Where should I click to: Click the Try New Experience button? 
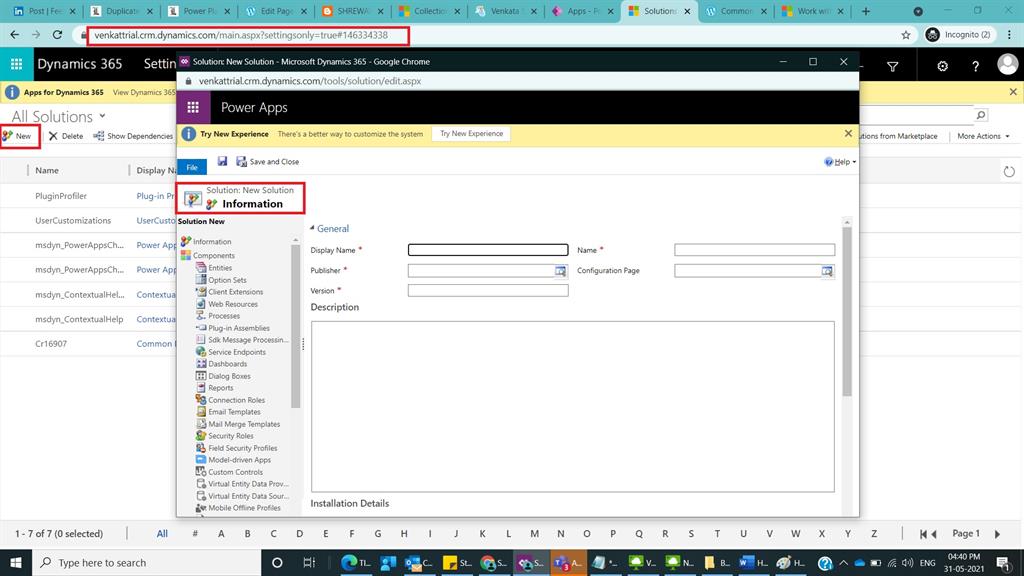(470, 133)
